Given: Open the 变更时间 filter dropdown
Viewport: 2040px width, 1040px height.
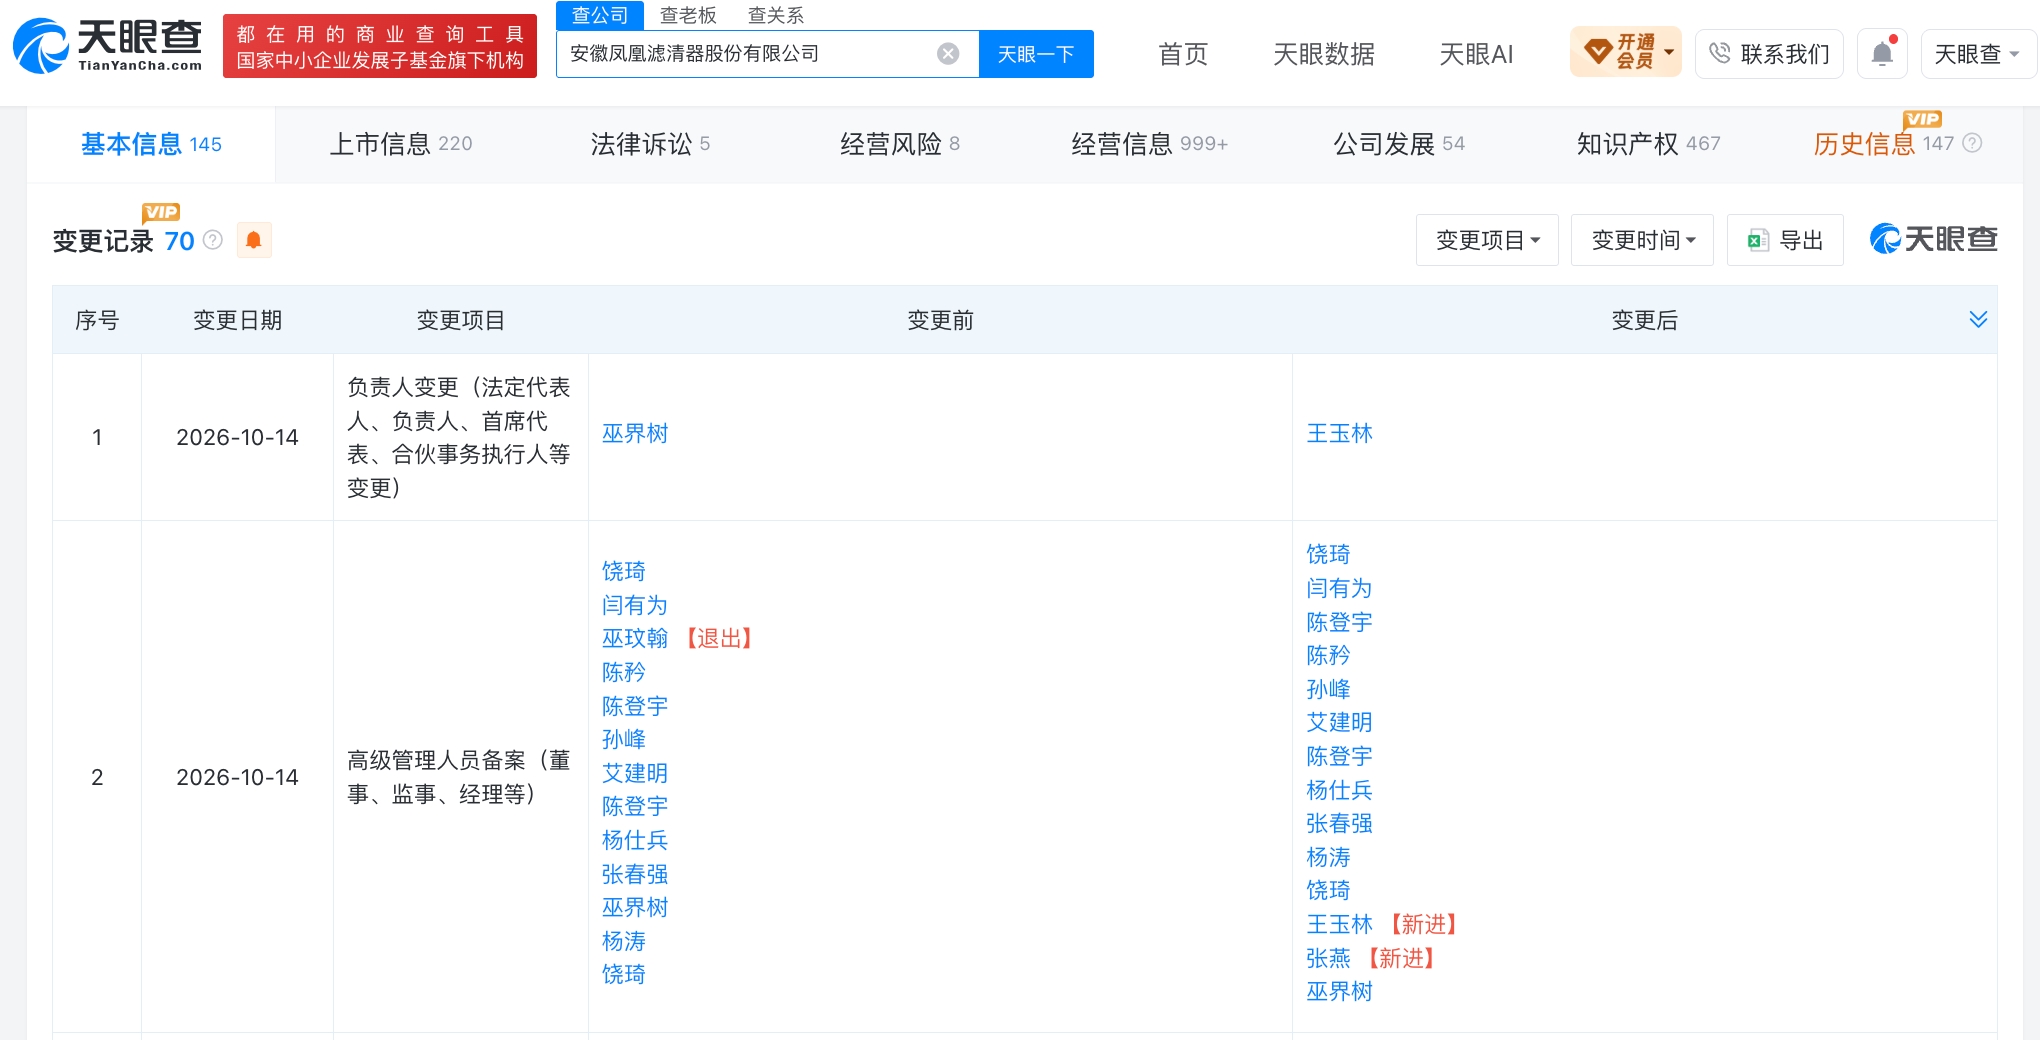Looking at the screenshot, I should point(1642,240).
